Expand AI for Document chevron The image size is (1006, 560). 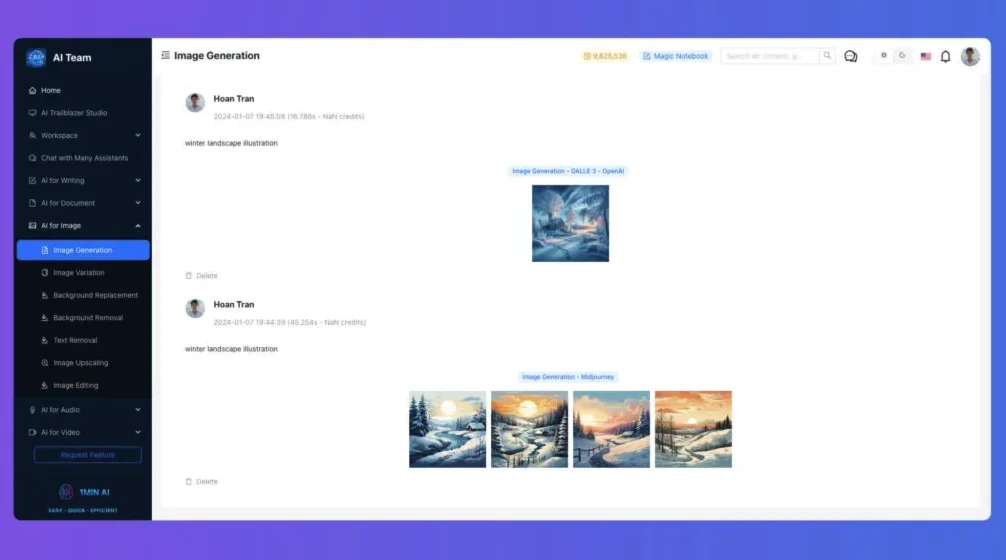[137, 203]
